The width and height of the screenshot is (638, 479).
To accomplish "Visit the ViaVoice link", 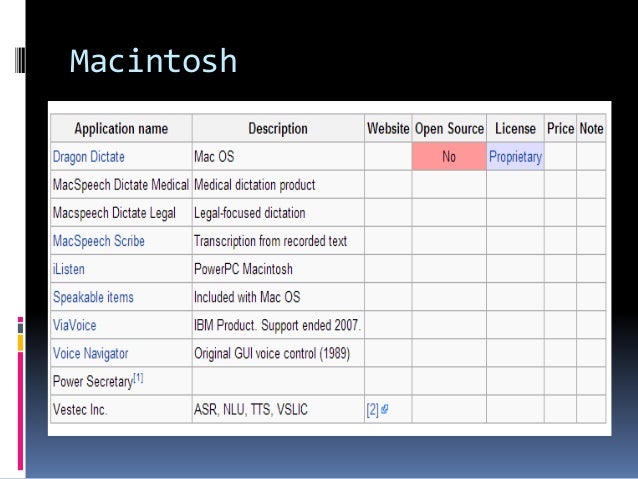I will pyautogui.click(x=74, y=325).
